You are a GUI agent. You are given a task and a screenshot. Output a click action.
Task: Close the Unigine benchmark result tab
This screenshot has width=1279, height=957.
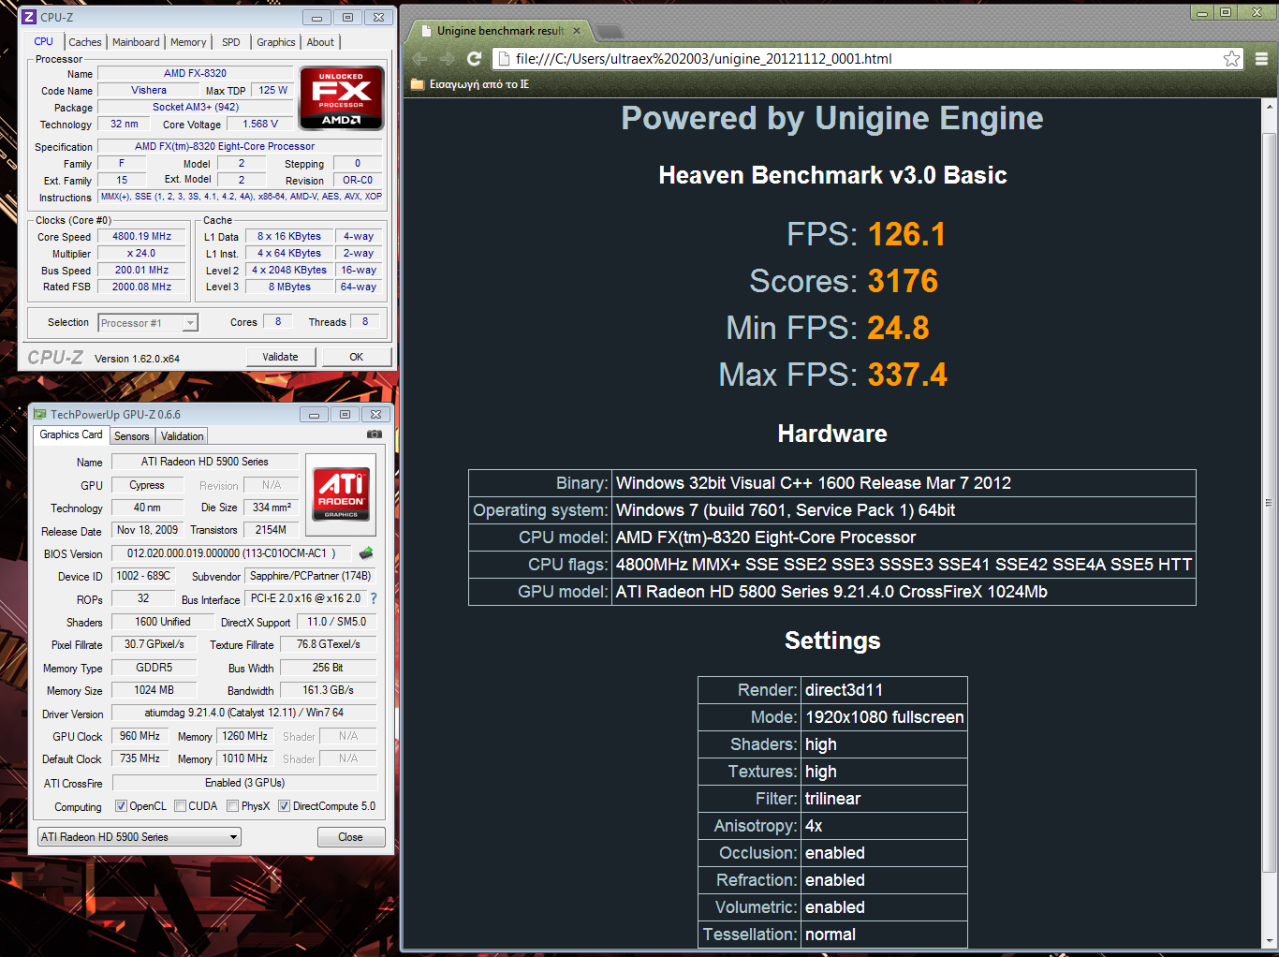coord(577,31)
